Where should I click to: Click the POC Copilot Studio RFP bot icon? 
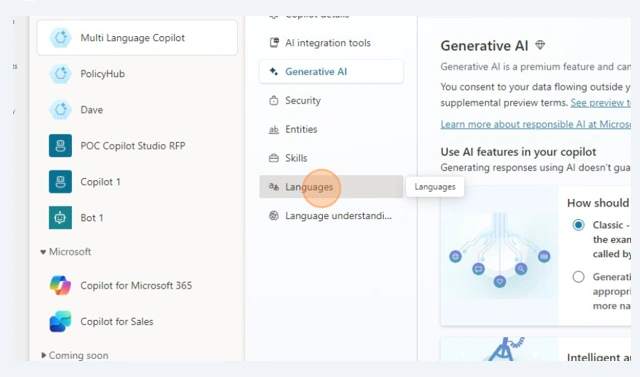[x=60, y=146]
